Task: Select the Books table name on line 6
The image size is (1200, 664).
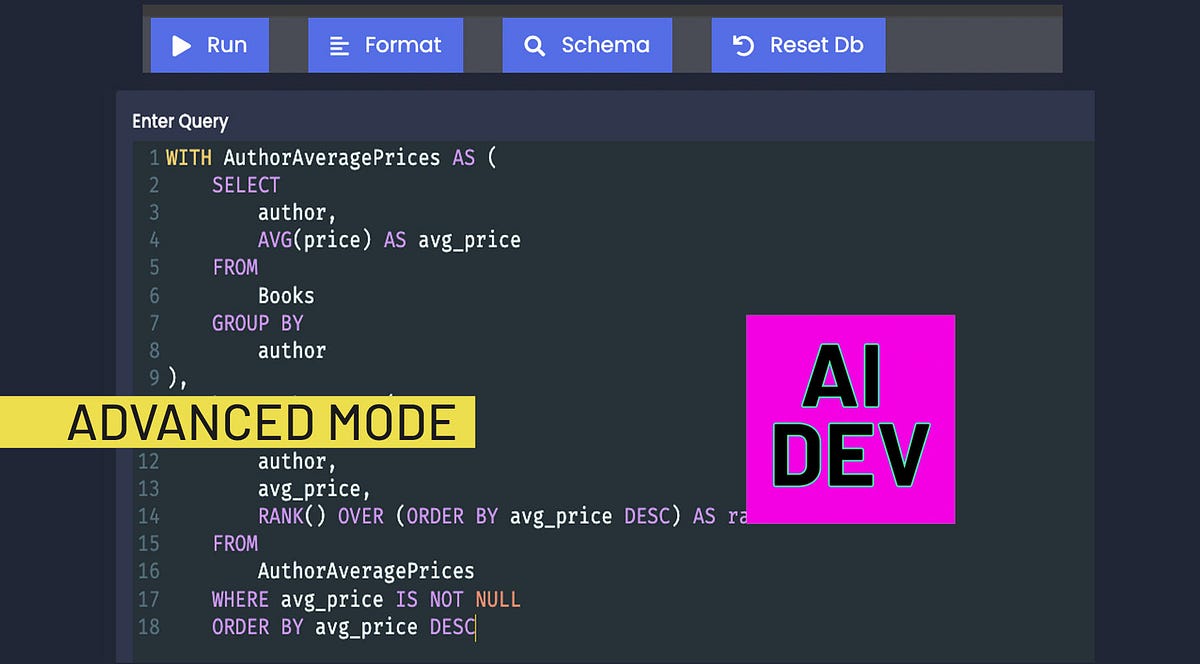Action: coord(286,295)
